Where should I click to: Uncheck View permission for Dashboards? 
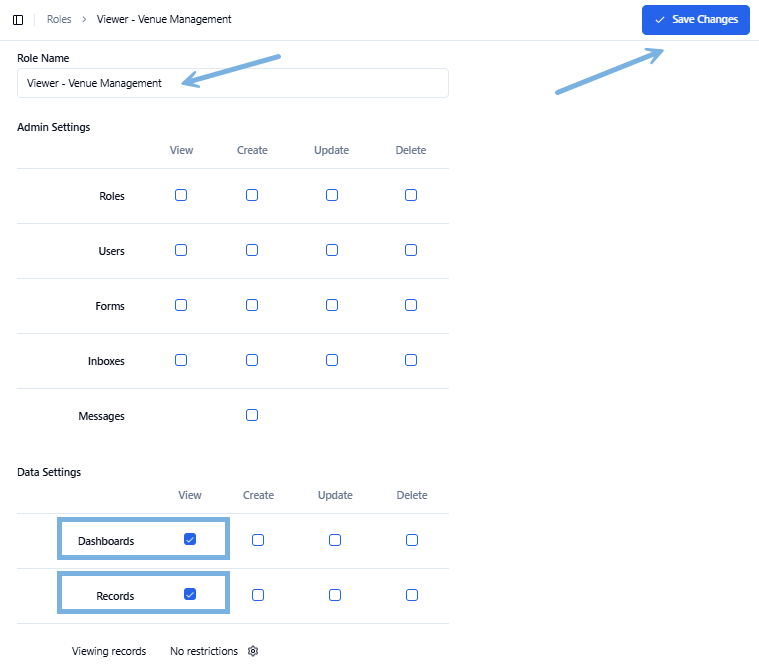190,539
